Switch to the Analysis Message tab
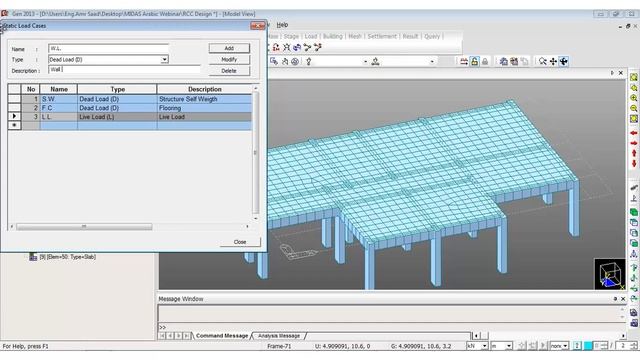This screenshot has width=640, height=360. [279, 336]
